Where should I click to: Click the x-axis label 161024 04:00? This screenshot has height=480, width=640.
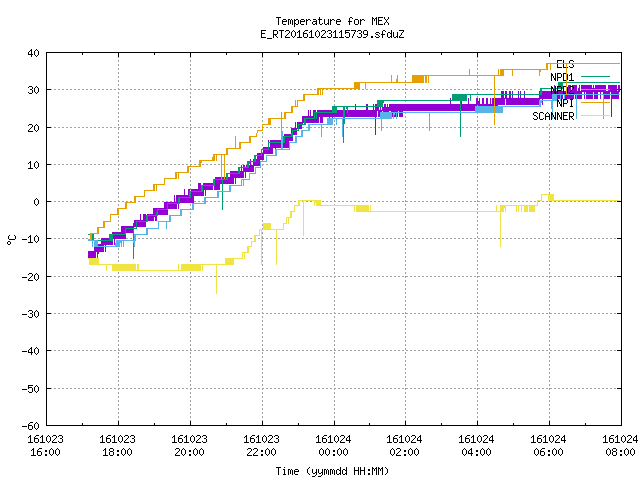pos(476,446)
